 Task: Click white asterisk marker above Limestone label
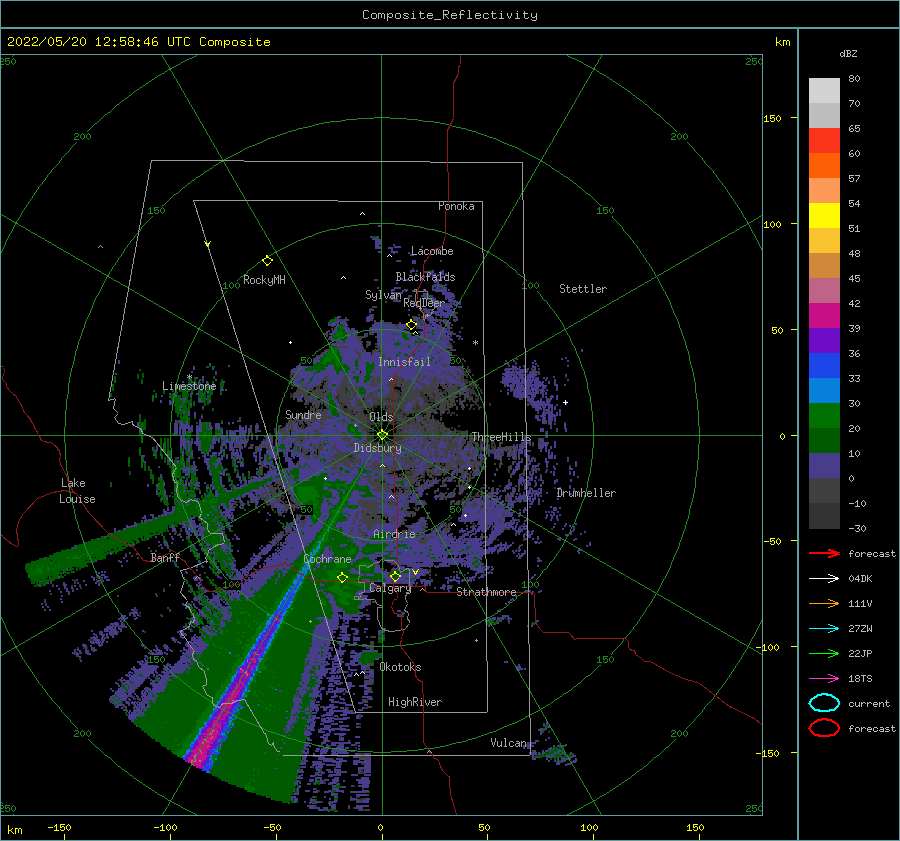coord(189,377)
